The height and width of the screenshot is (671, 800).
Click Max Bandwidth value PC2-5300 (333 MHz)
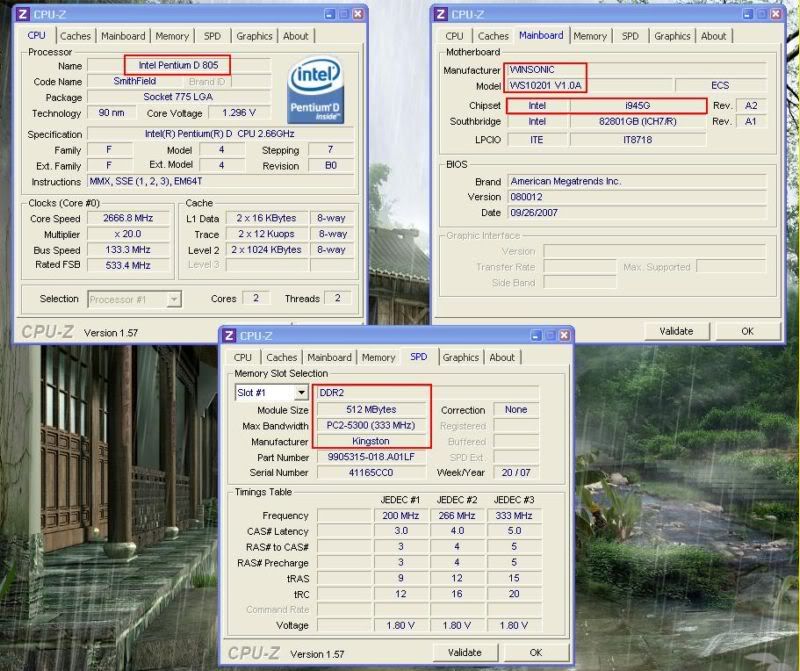click(371, 426)
